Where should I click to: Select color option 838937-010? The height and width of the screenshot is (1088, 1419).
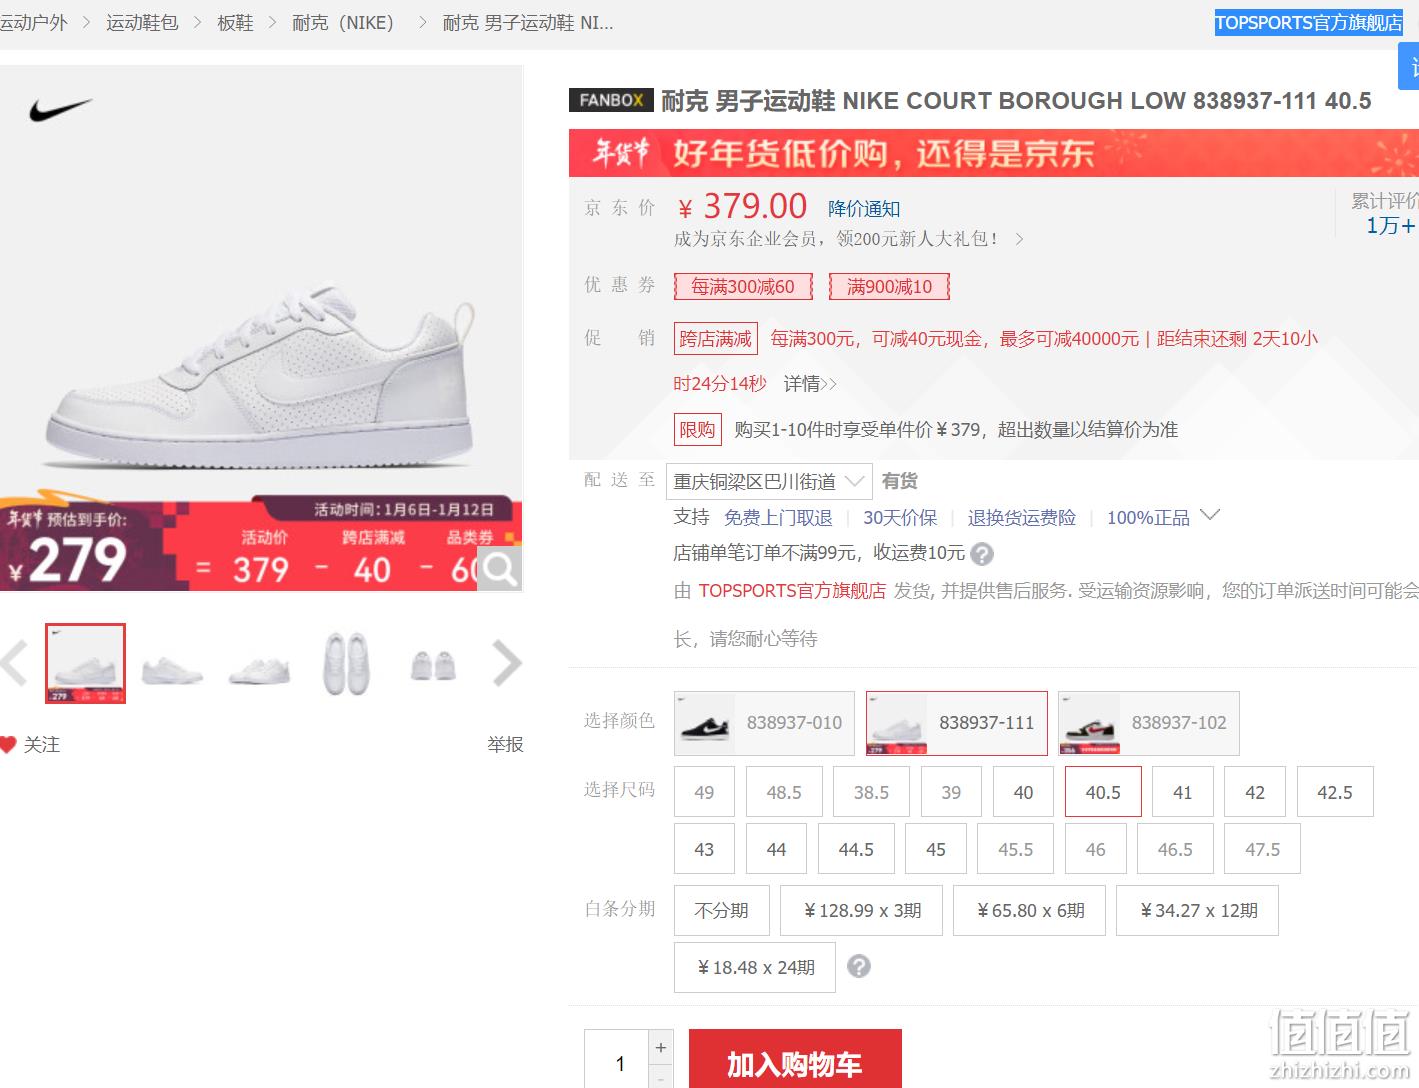764,723
